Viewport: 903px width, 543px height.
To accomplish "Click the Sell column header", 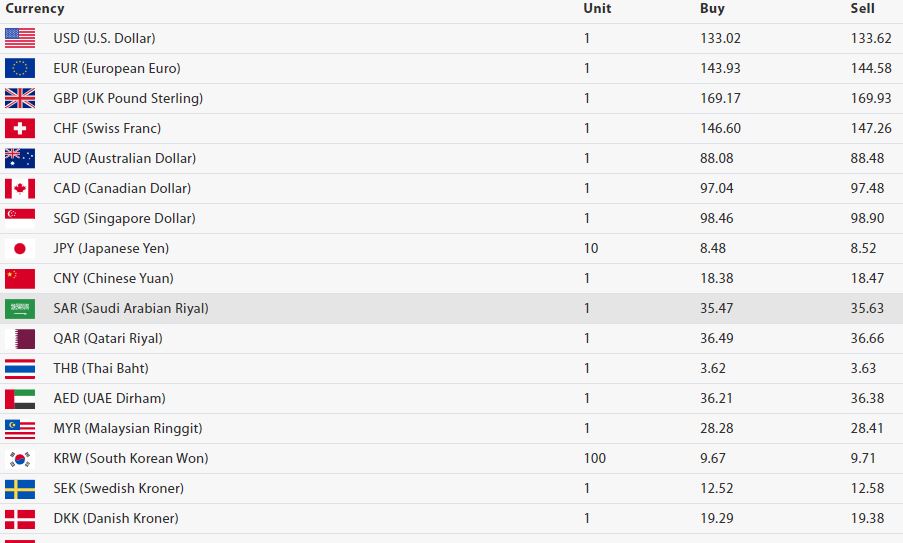I will [x=862, y=9].
